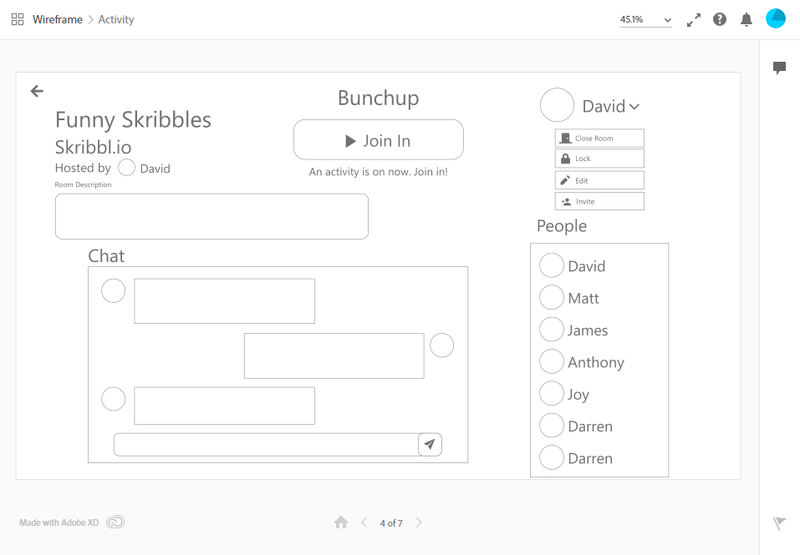Open the comments panel speech bubble icon
The width and height of the screenshot is (800, 555).
tap(779, 67)
